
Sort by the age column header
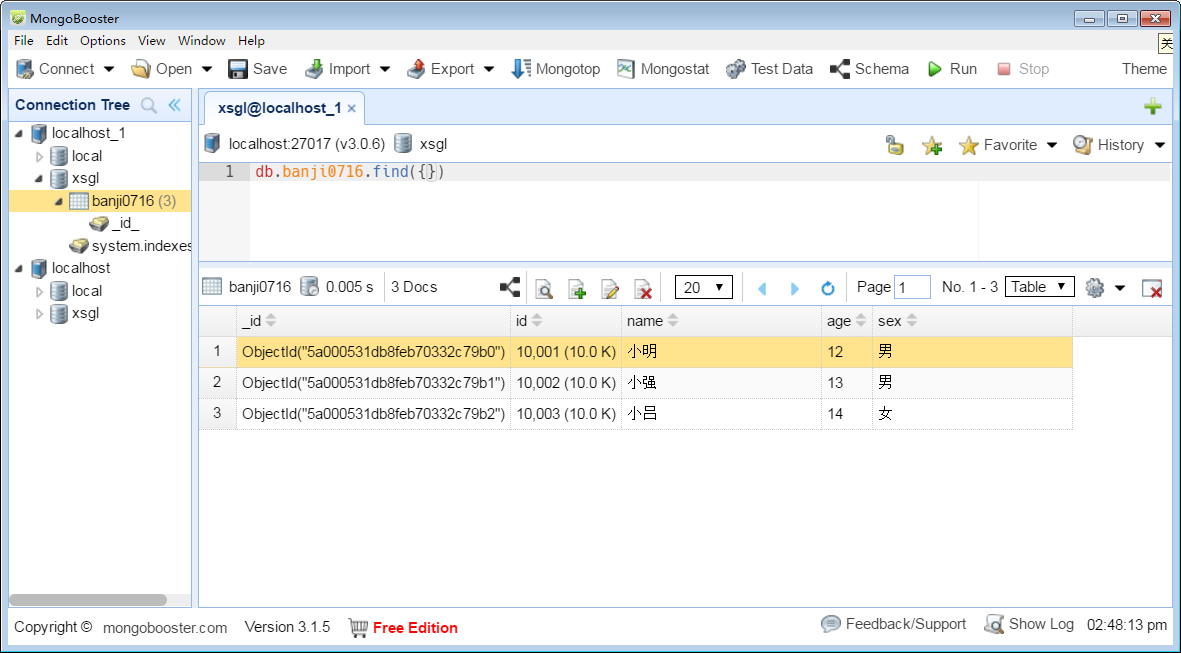coord(847,321)
